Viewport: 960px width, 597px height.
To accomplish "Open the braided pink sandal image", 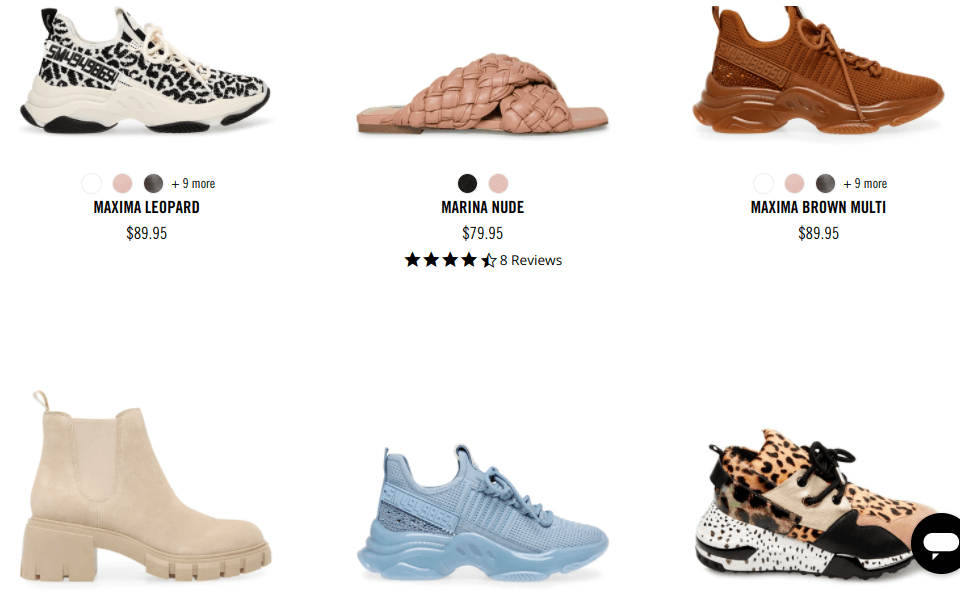I will (x=482, y=93).
